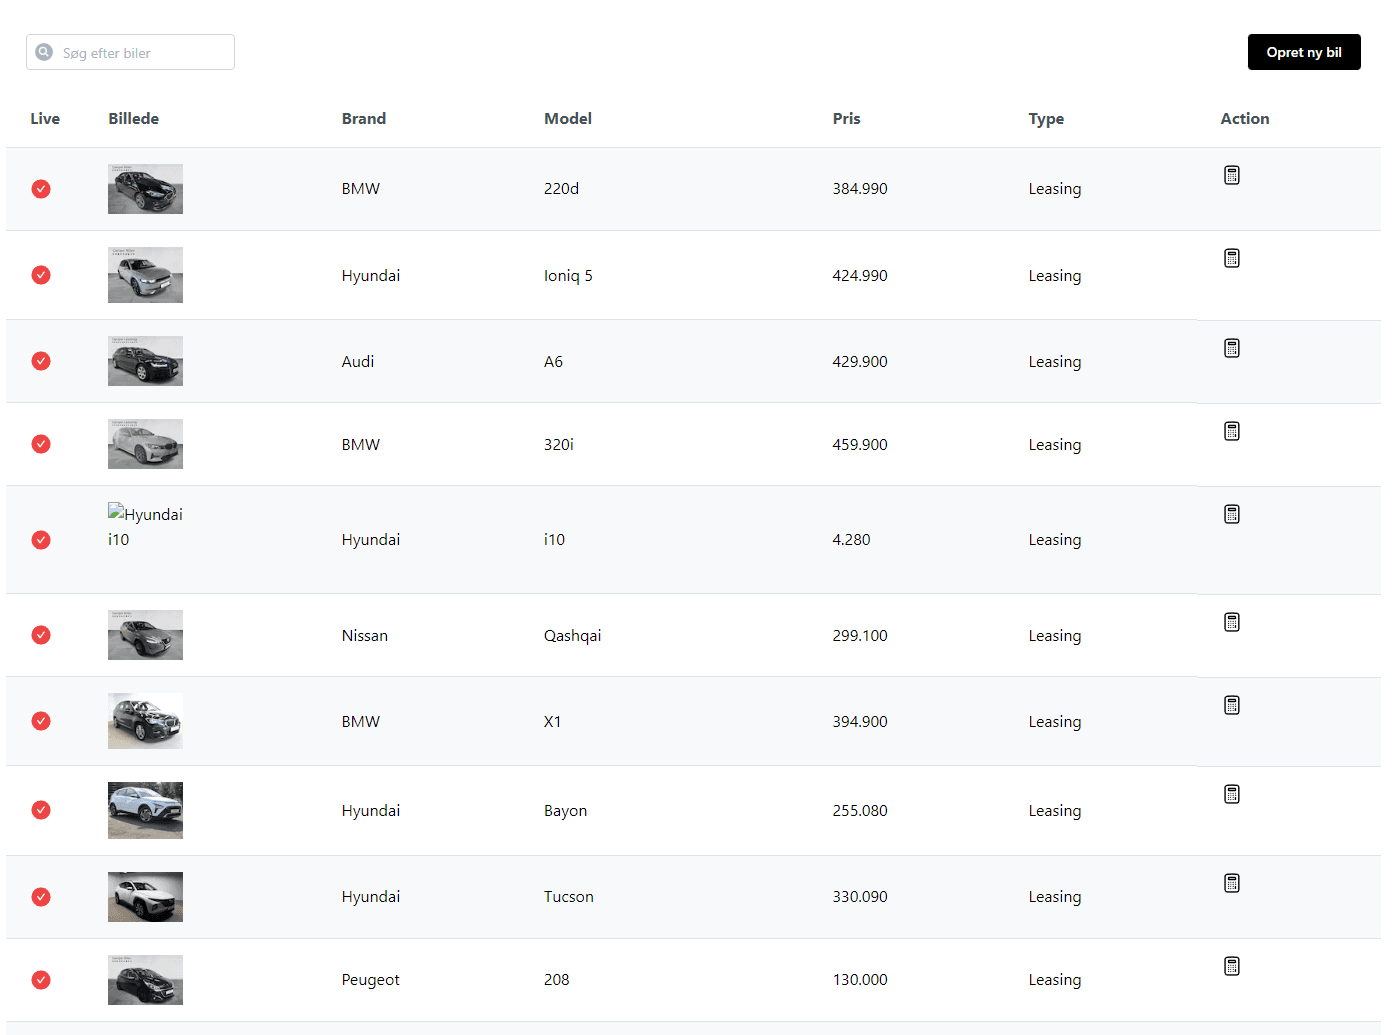
Task: Focus the 'Søg efter biler' search field
Action: (x=130, y=52)
